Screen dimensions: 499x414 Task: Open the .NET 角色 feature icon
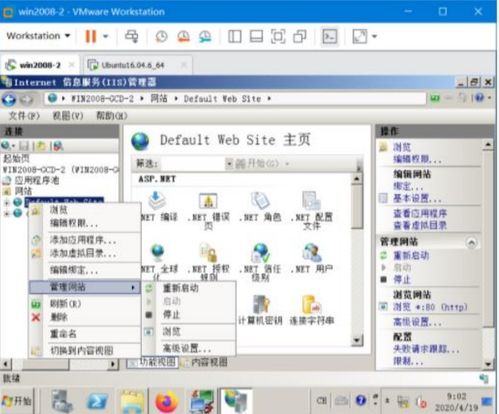click(x=260, y=207)
